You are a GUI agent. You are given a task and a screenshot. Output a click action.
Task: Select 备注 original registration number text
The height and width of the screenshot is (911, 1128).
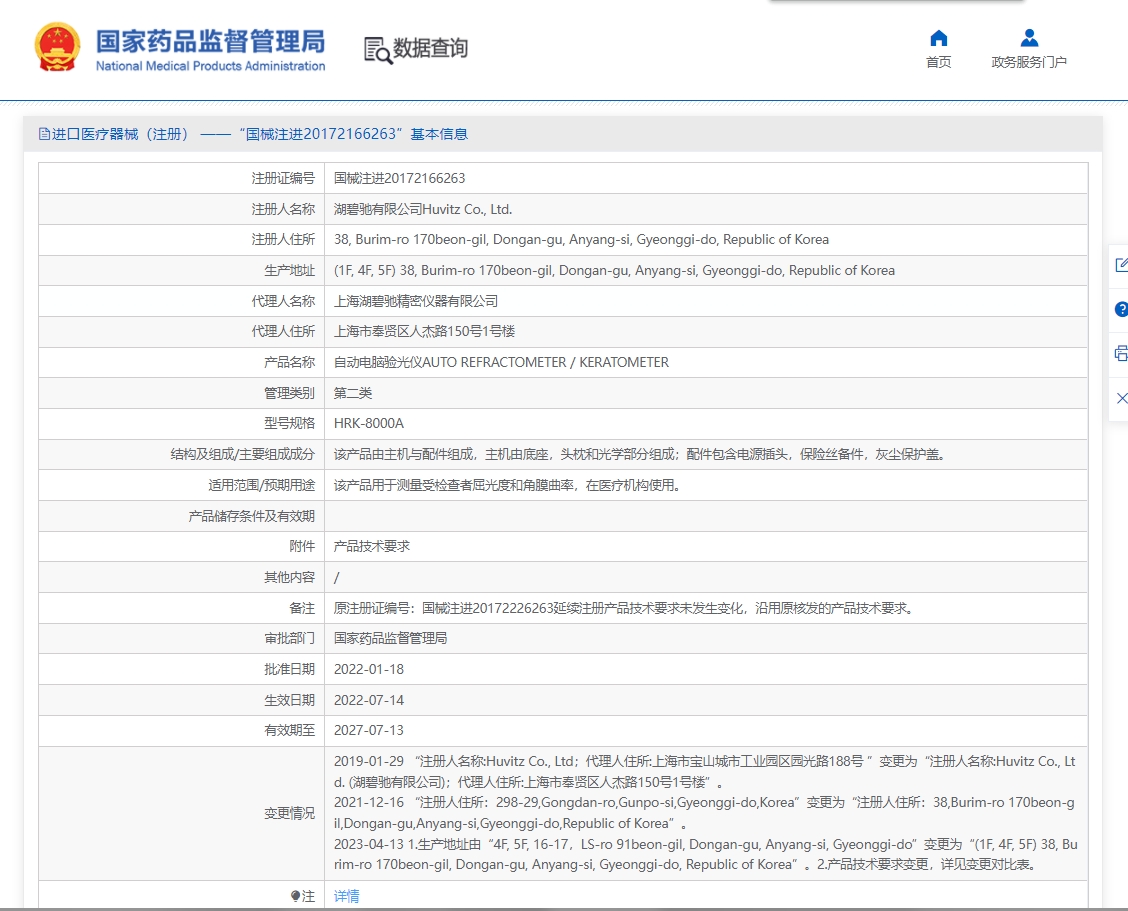(x=624, y=609)
